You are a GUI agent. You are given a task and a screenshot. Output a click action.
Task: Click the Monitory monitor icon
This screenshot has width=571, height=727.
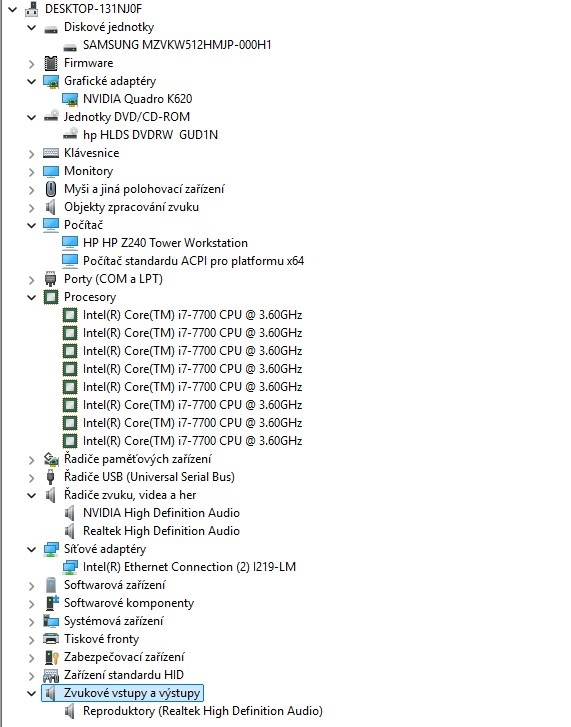tap(51, 171)
